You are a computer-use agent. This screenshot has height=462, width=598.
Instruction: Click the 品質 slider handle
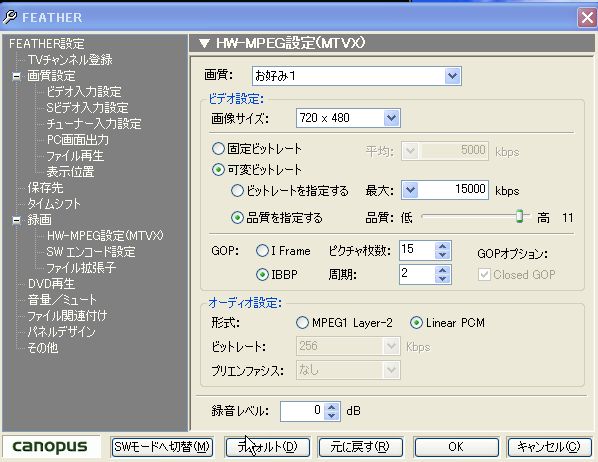519,216
